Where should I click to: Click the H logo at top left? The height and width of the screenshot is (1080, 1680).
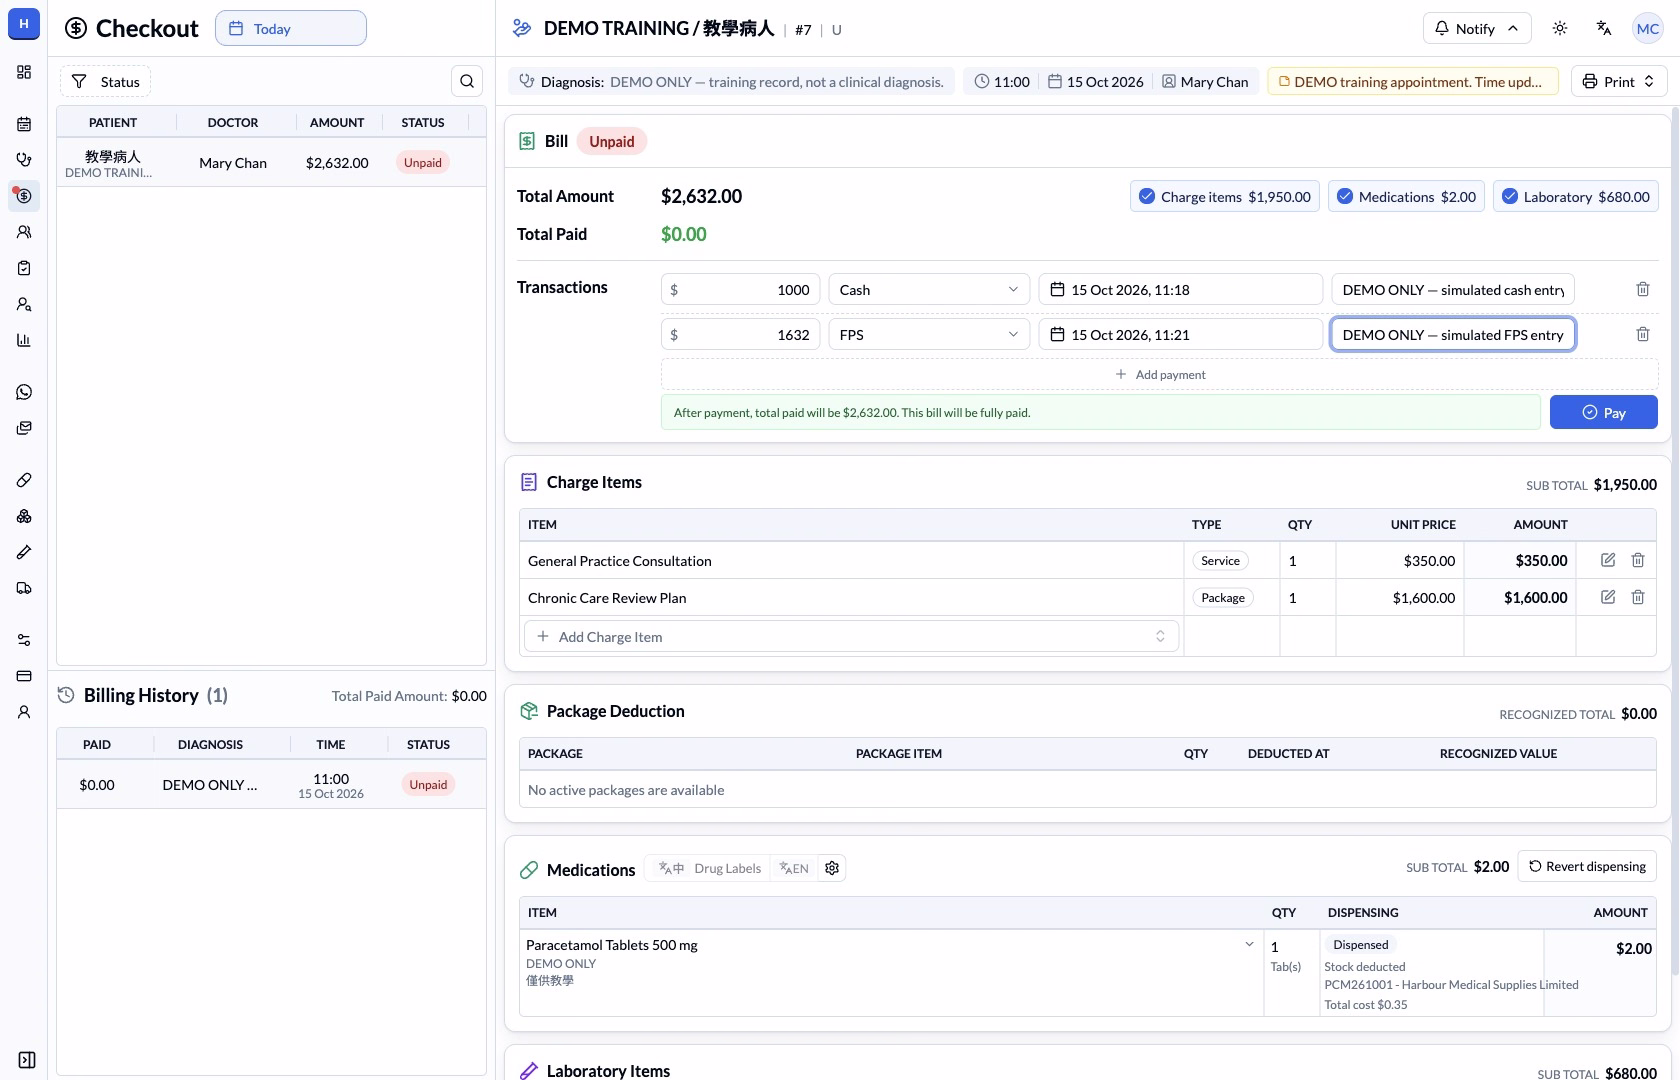[x=24, y=24]
